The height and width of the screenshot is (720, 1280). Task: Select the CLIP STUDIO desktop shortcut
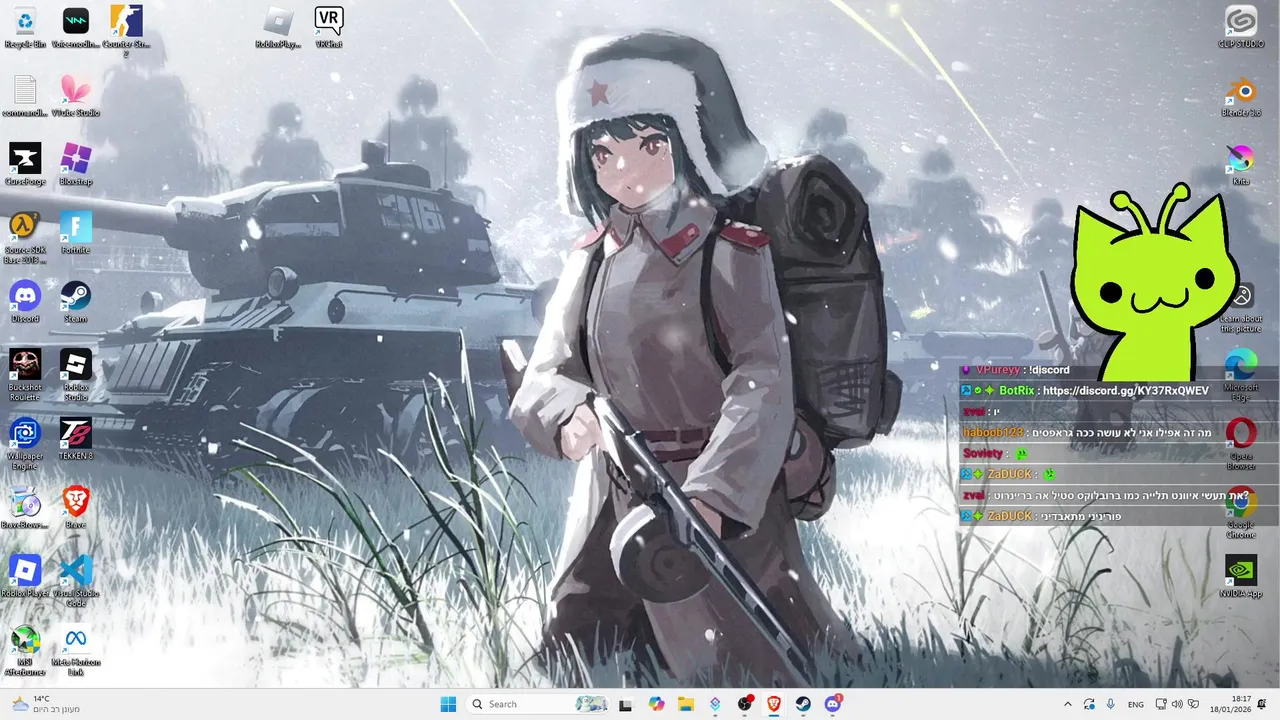(x=1241, y=28)
